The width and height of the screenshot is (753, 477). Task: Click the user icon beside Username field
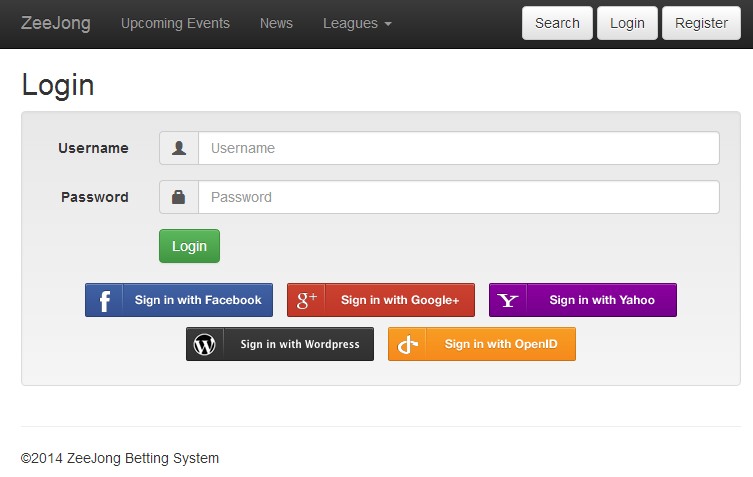[179, 148]
